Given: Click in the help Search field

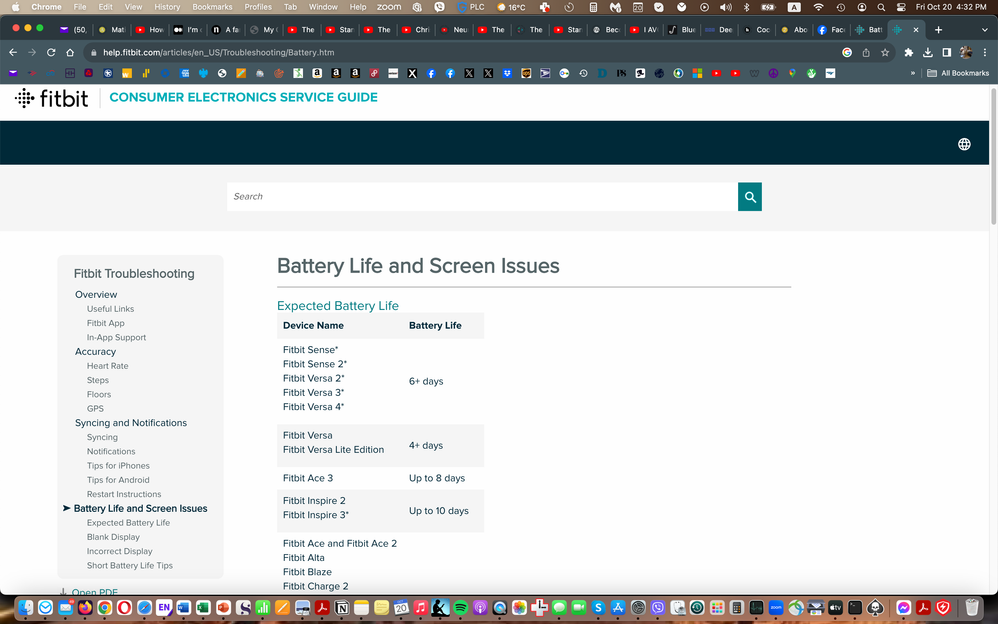Looking at the screenshot, I should coord(482,197).
